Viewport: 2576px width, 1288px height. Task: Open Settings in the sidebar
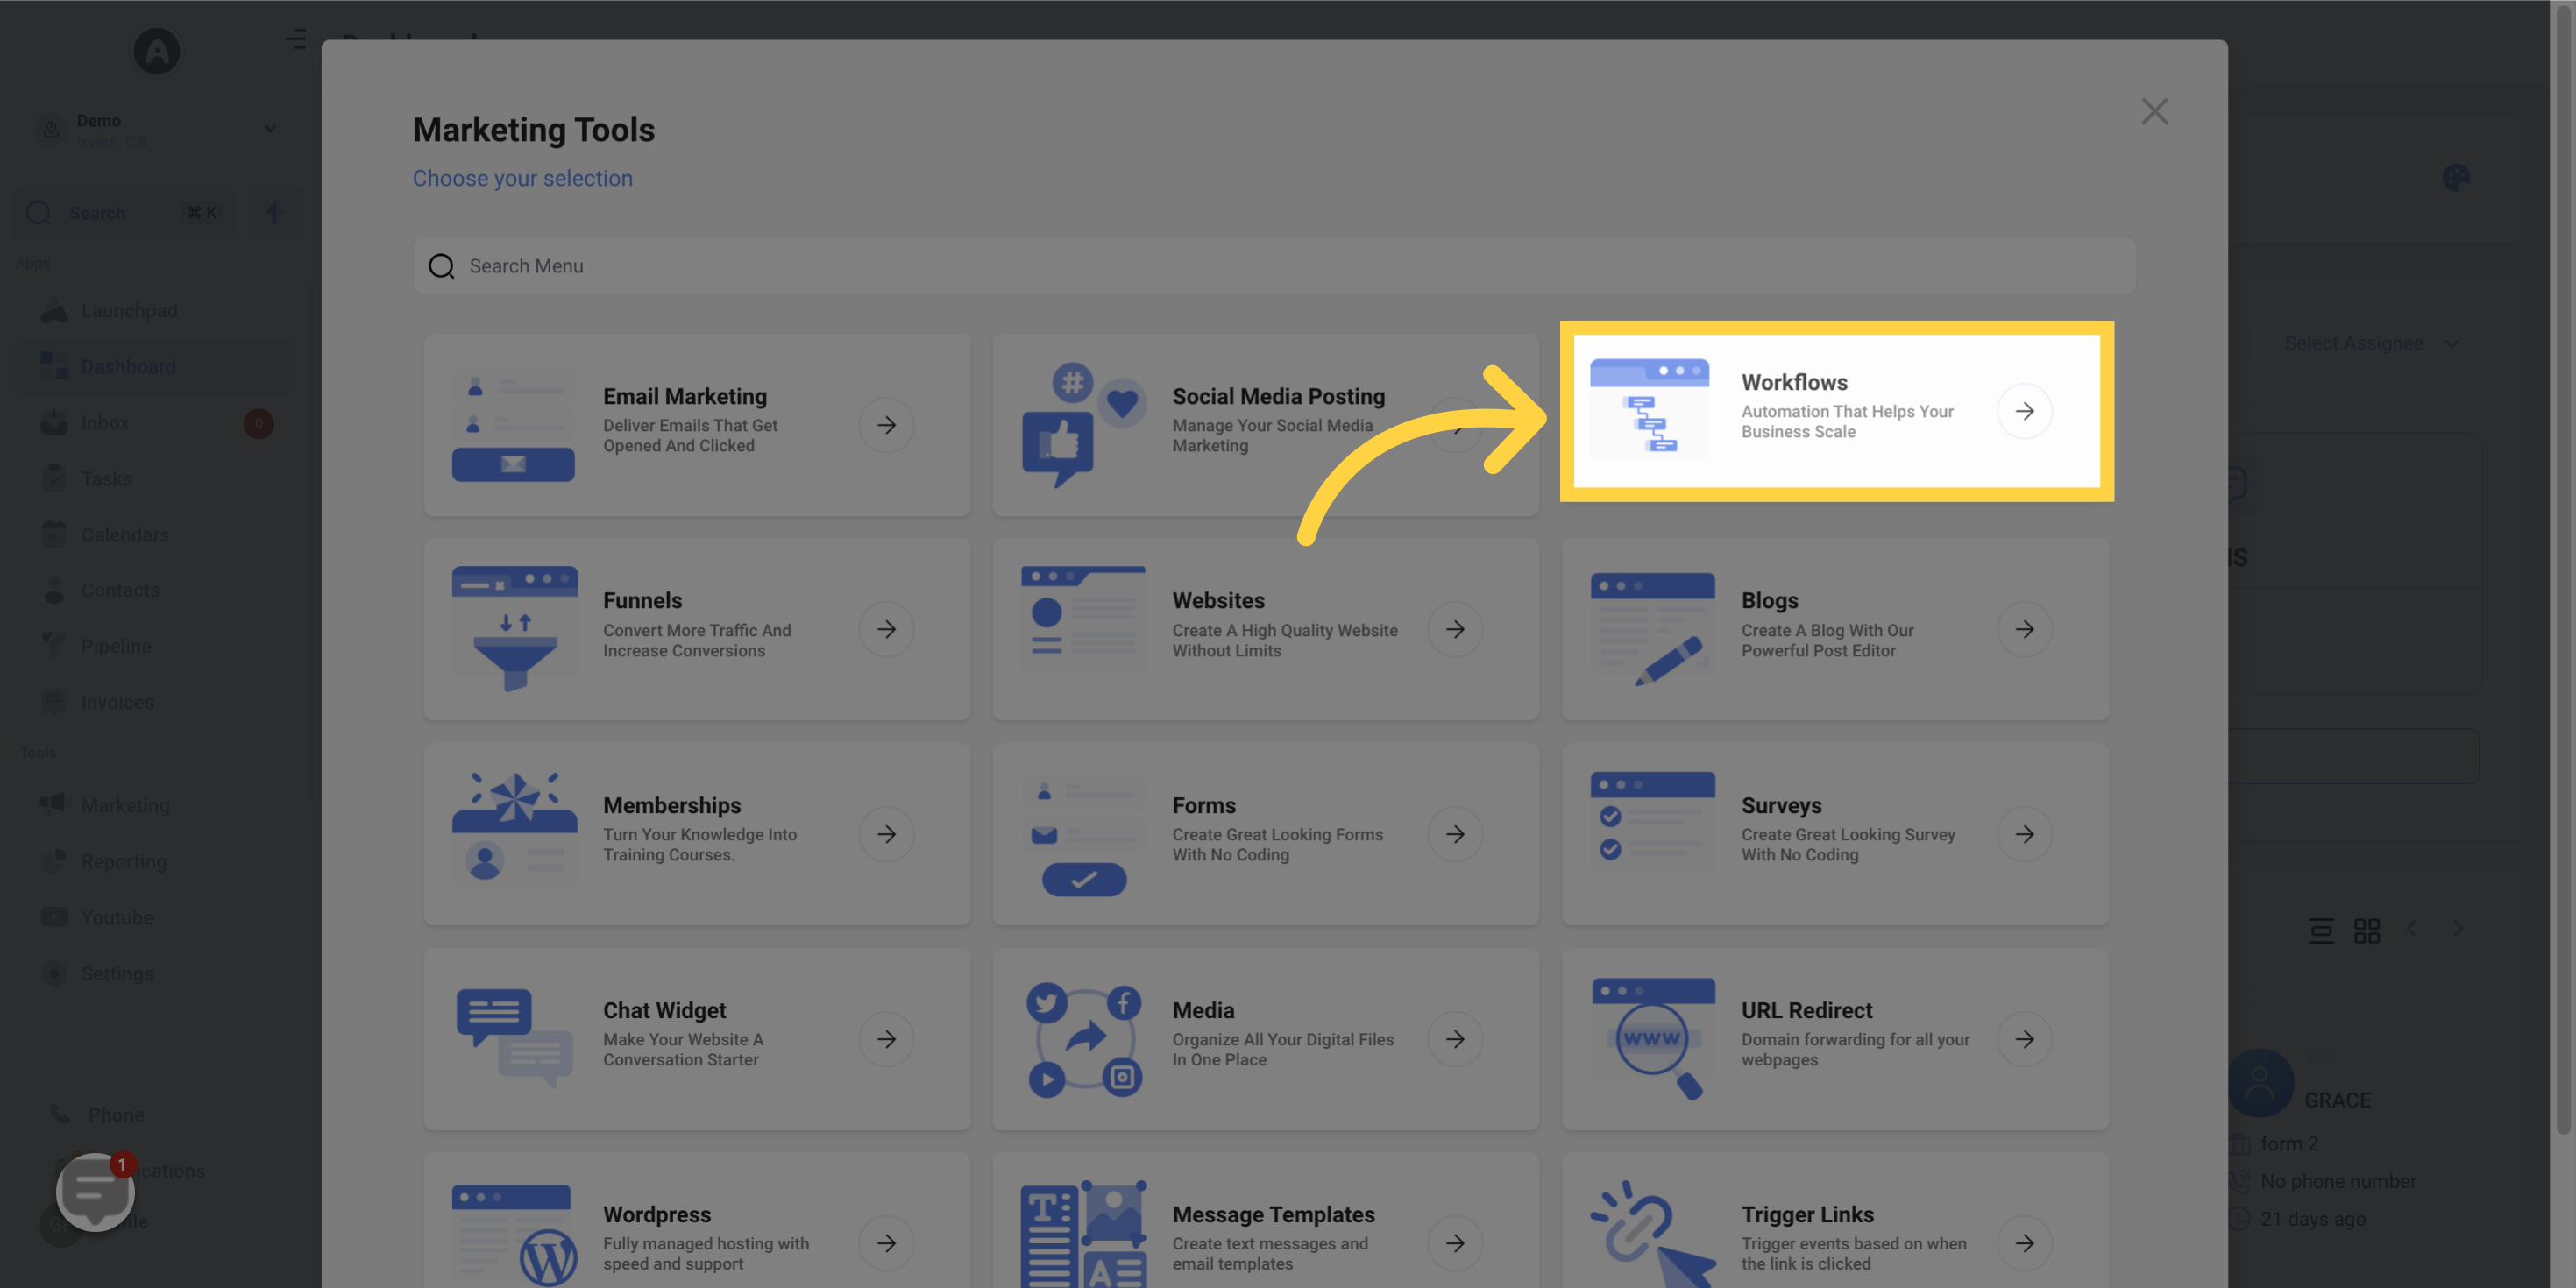[54, 973]
